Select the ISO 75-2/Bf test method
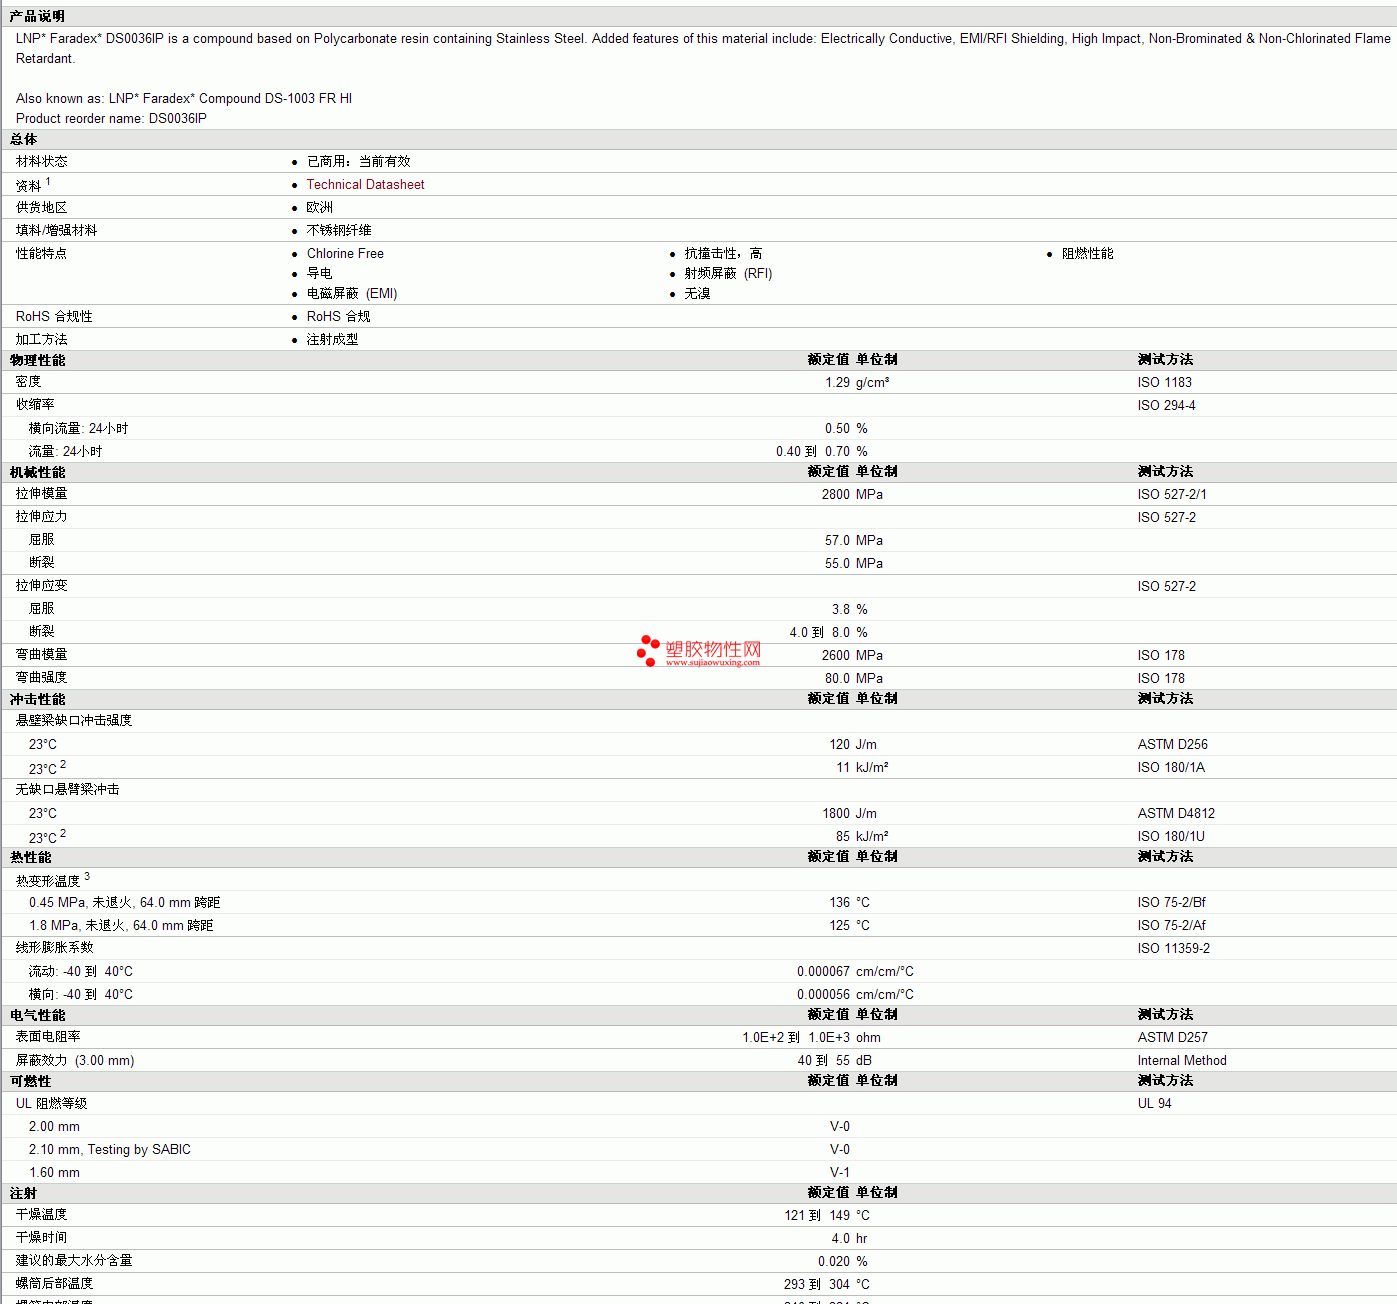 point(1172,903)
